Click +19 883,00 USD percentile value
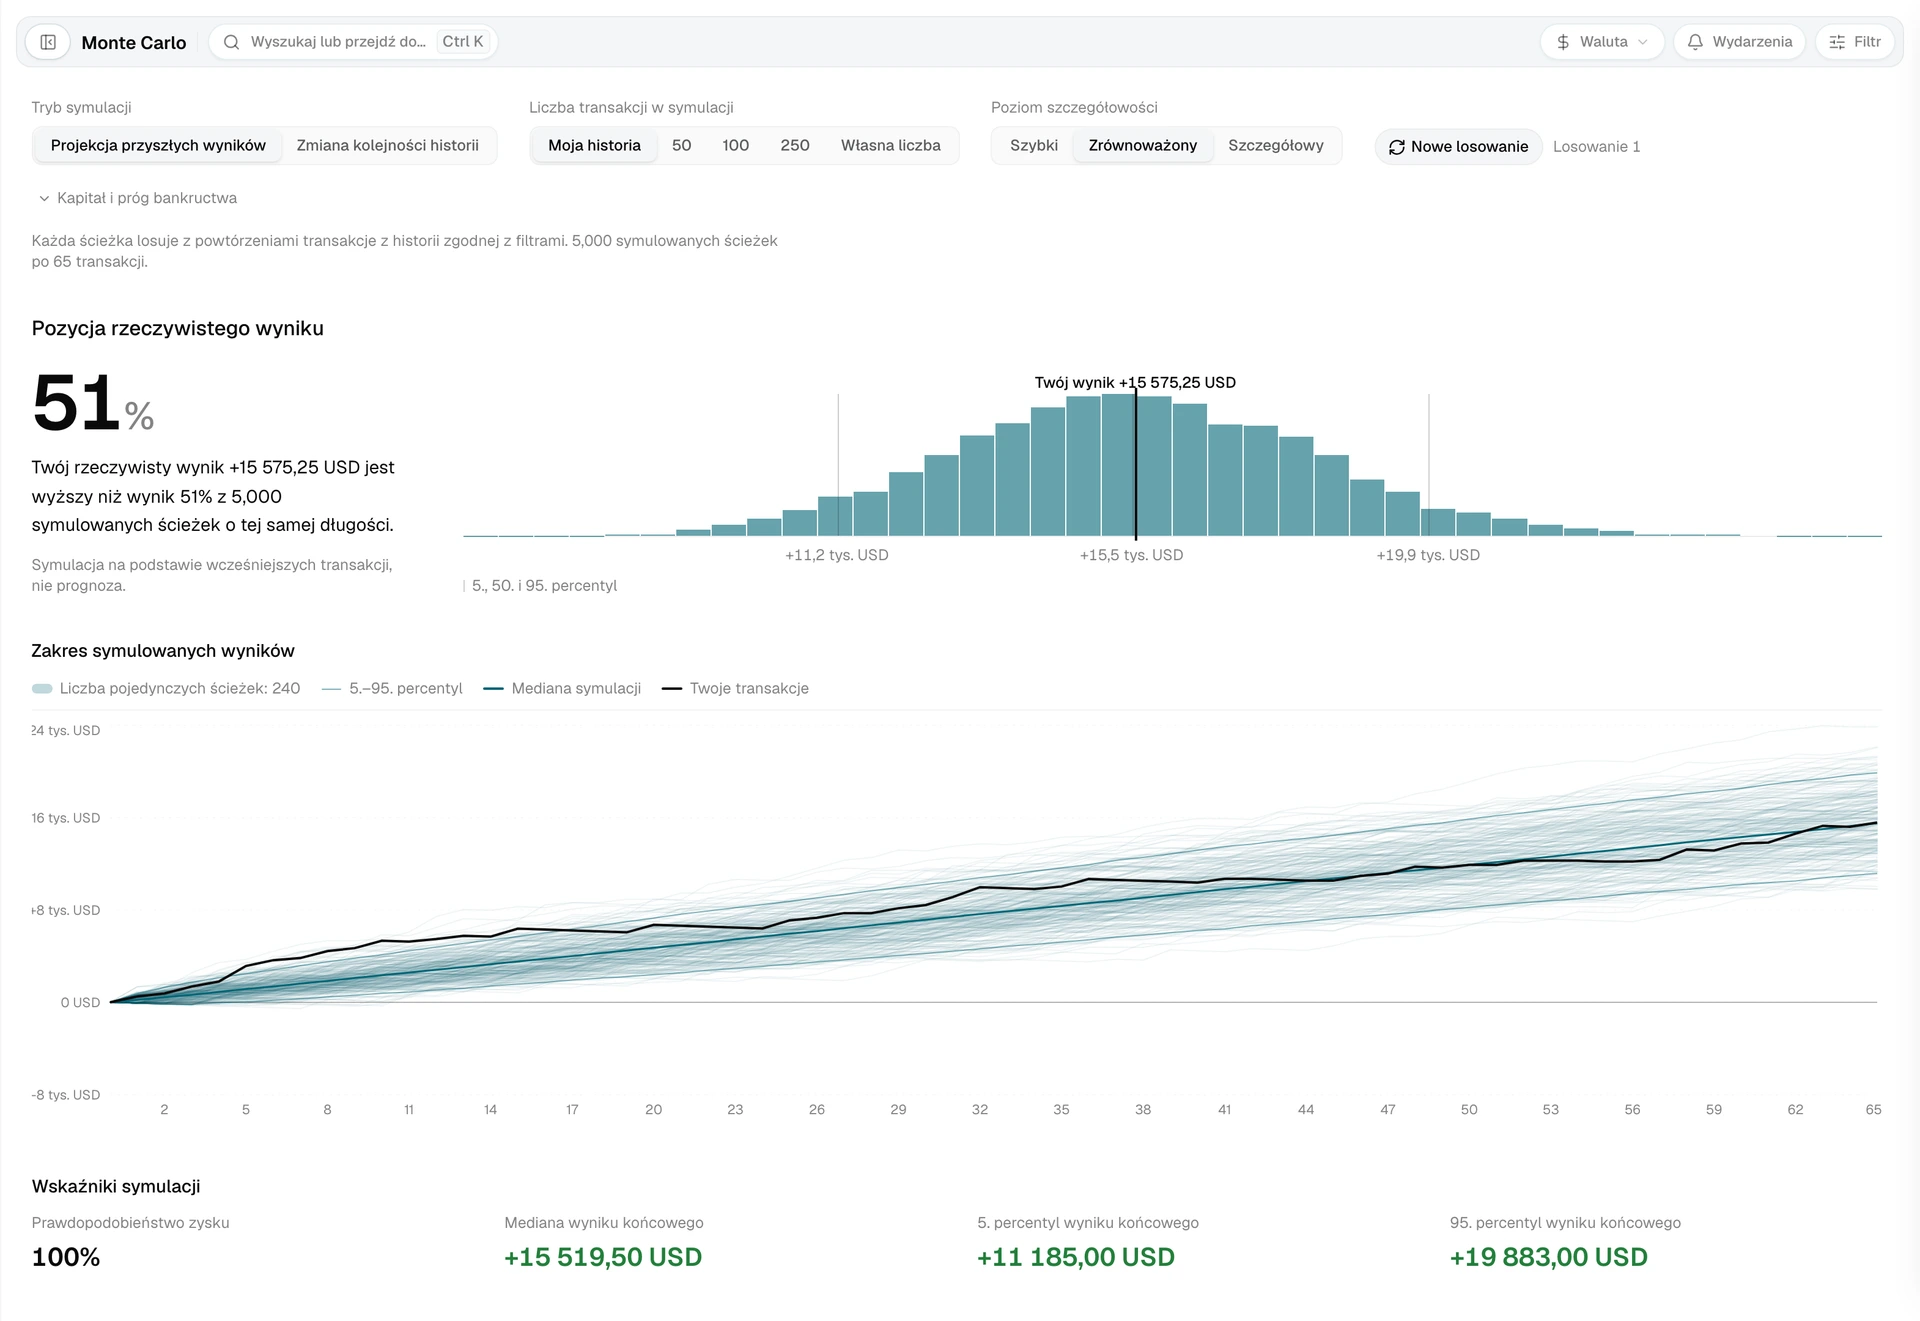Viewport: 1920px width, 1321px height. (1549, 1257)
